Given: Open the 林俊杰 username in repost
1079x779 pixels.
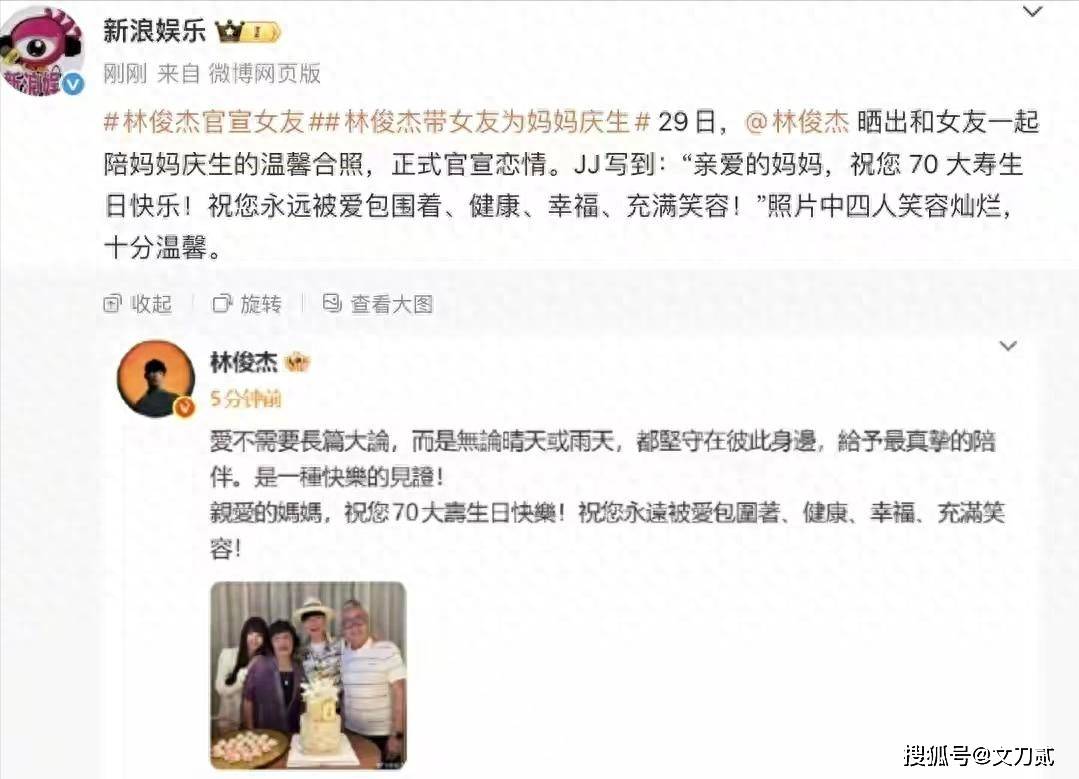Looking at the screenshot, I should tap(244, 362).
